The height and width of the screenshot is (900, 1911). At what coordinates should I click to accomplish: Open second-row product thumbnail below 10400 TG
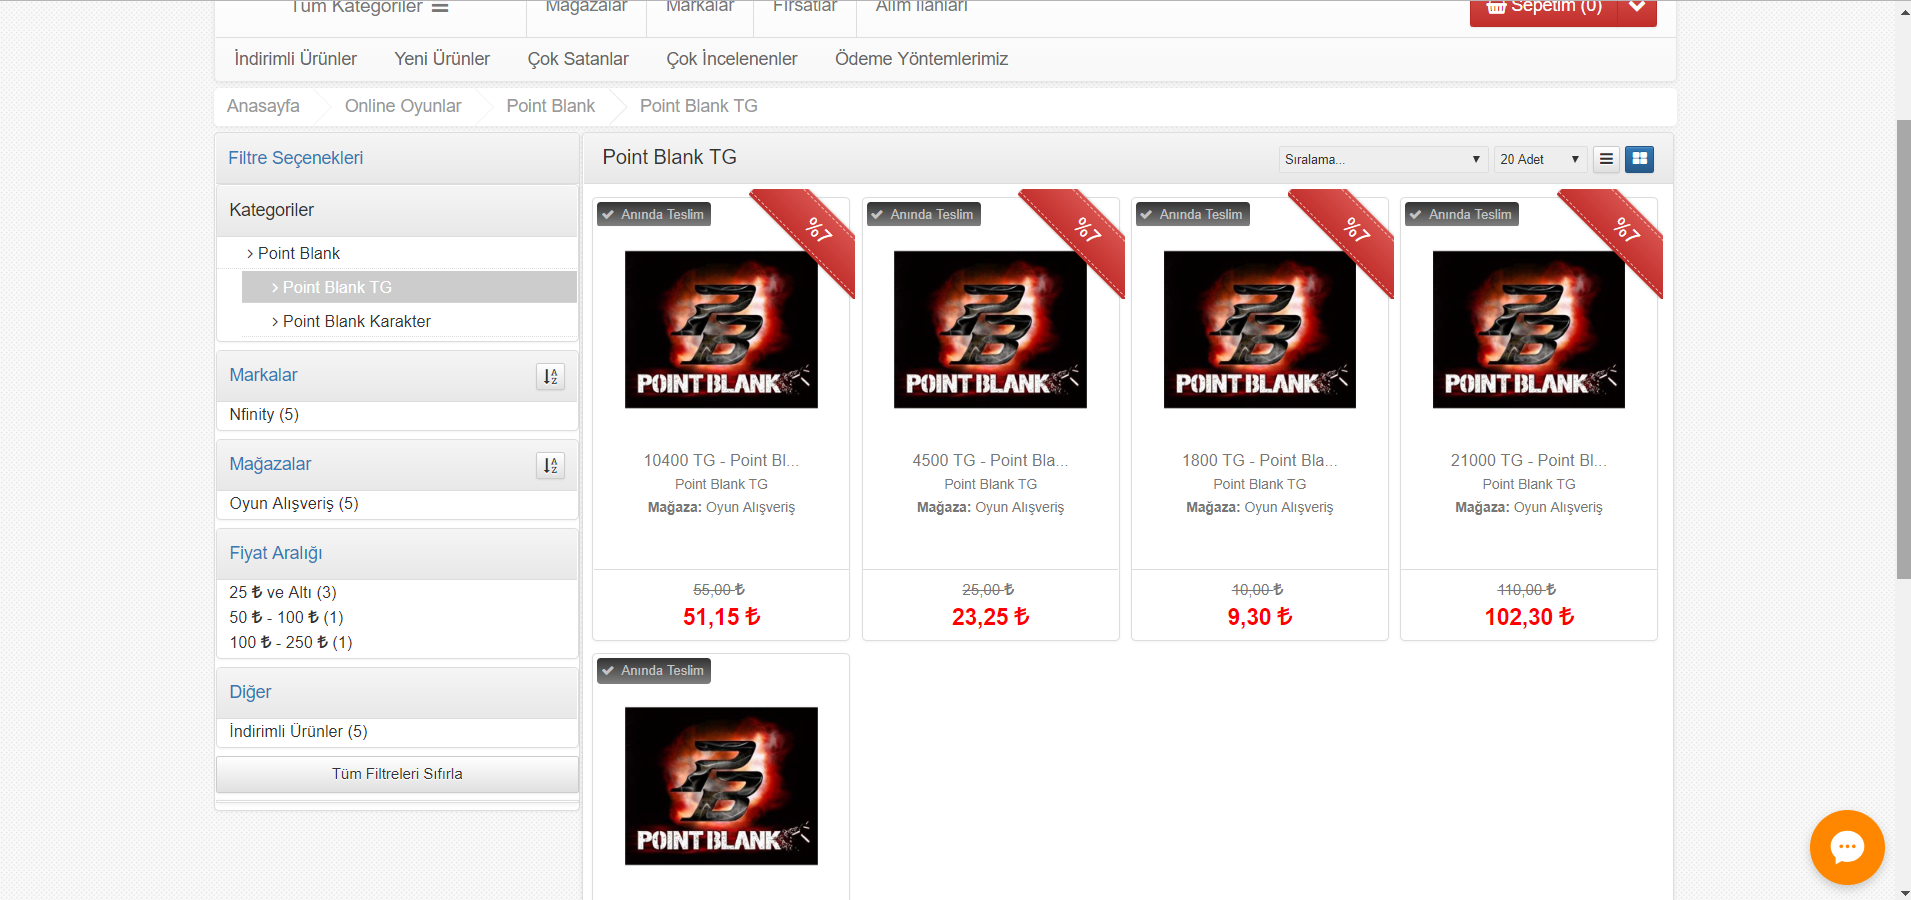point(721,786)
